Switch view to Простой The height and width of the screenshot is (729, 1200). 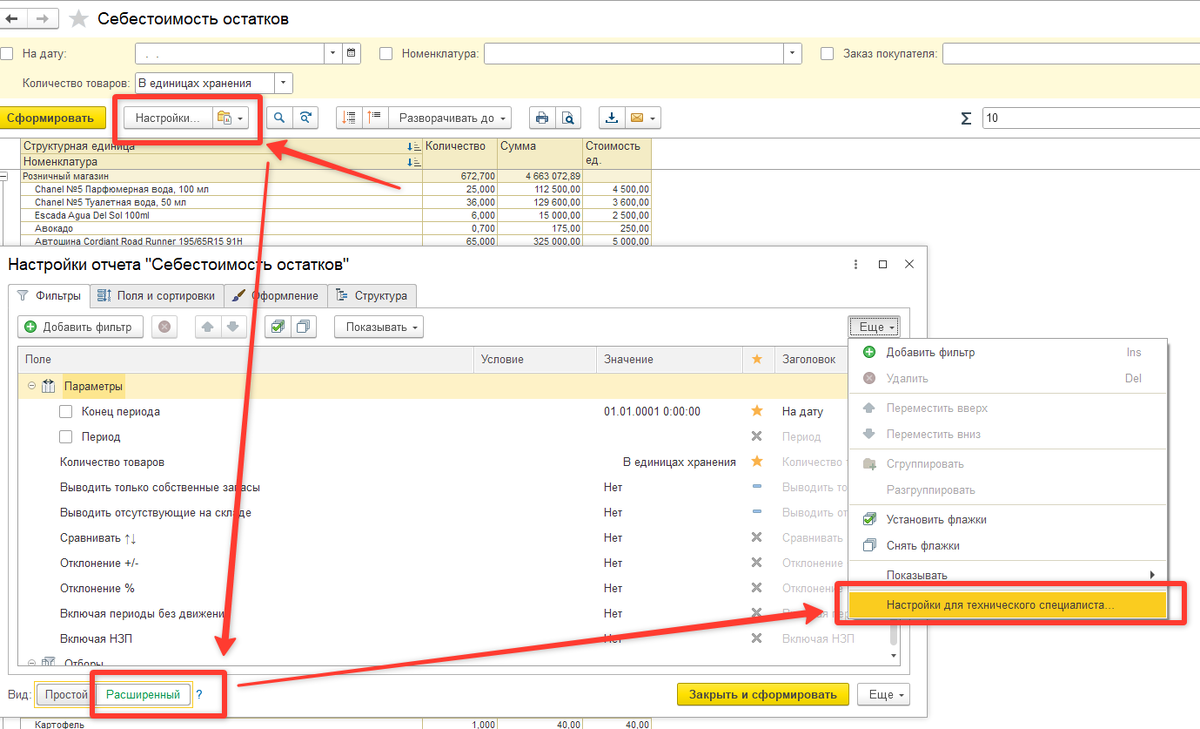(66, 694)
